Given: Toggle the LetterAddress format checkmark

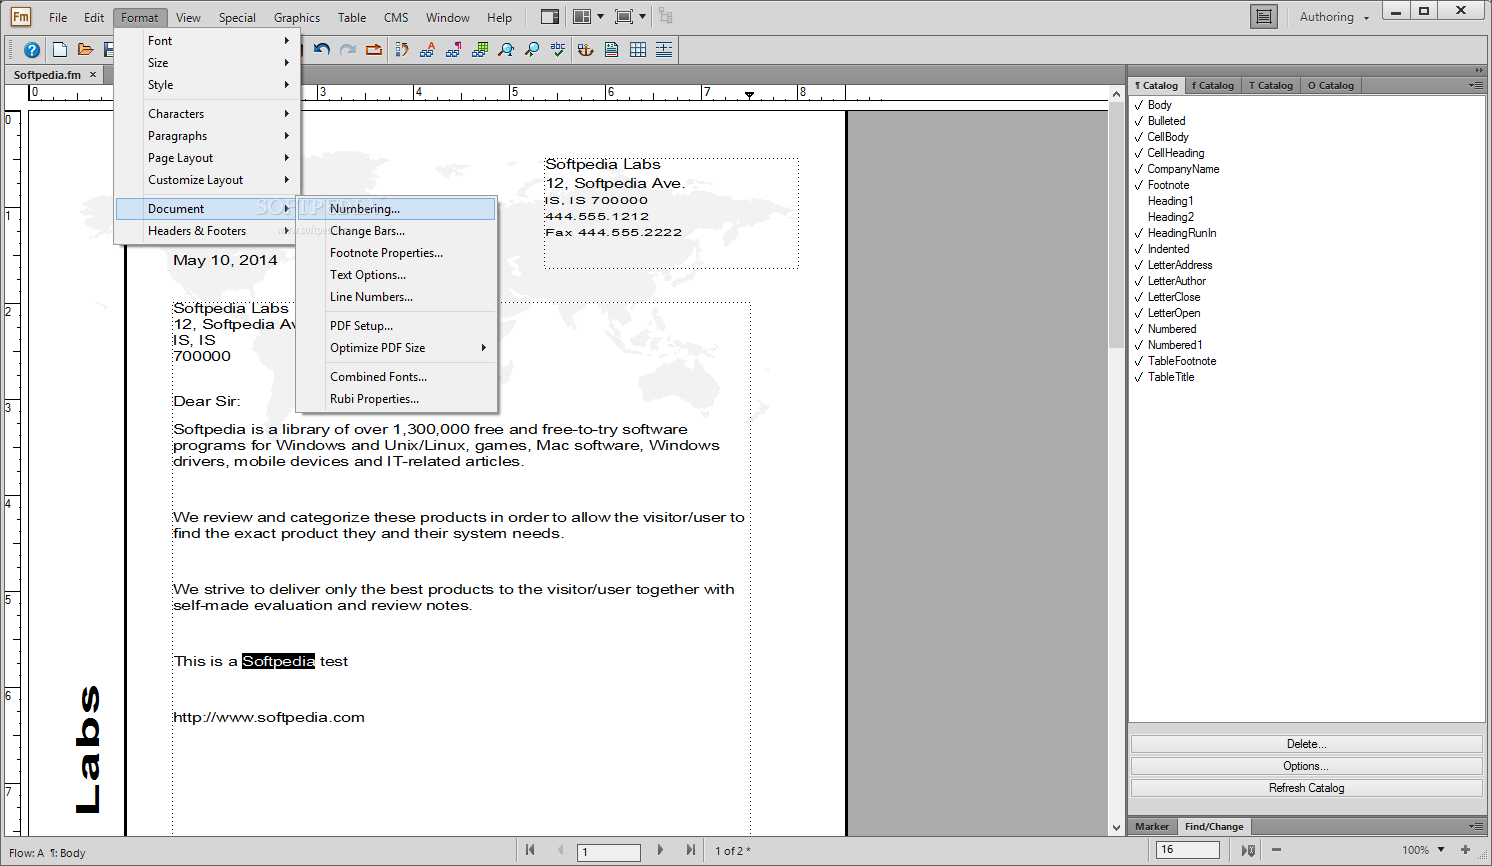Looking at the screenshot, I should (1138, 265).
